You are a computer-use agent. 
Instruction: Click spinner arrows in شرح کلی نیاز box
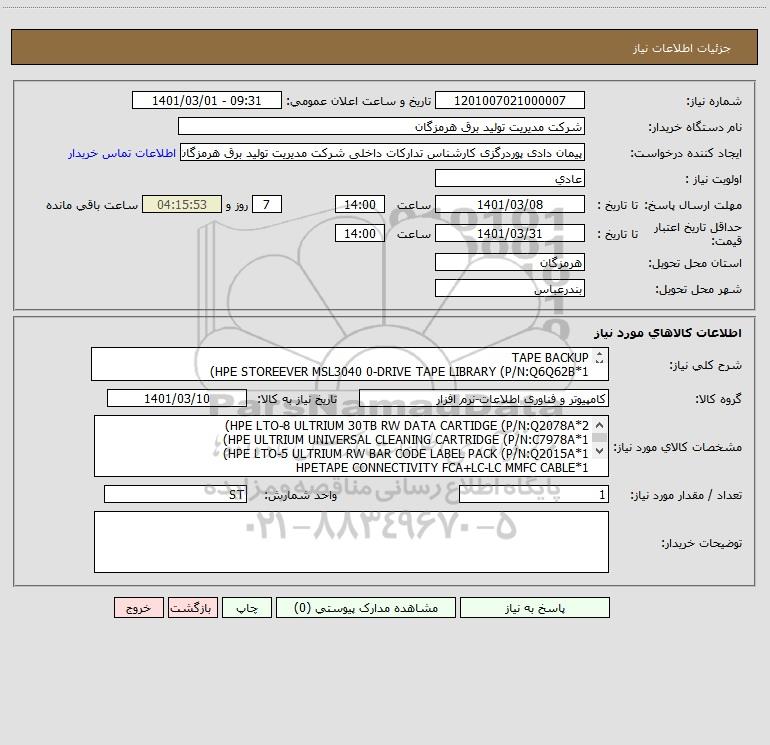599,358
